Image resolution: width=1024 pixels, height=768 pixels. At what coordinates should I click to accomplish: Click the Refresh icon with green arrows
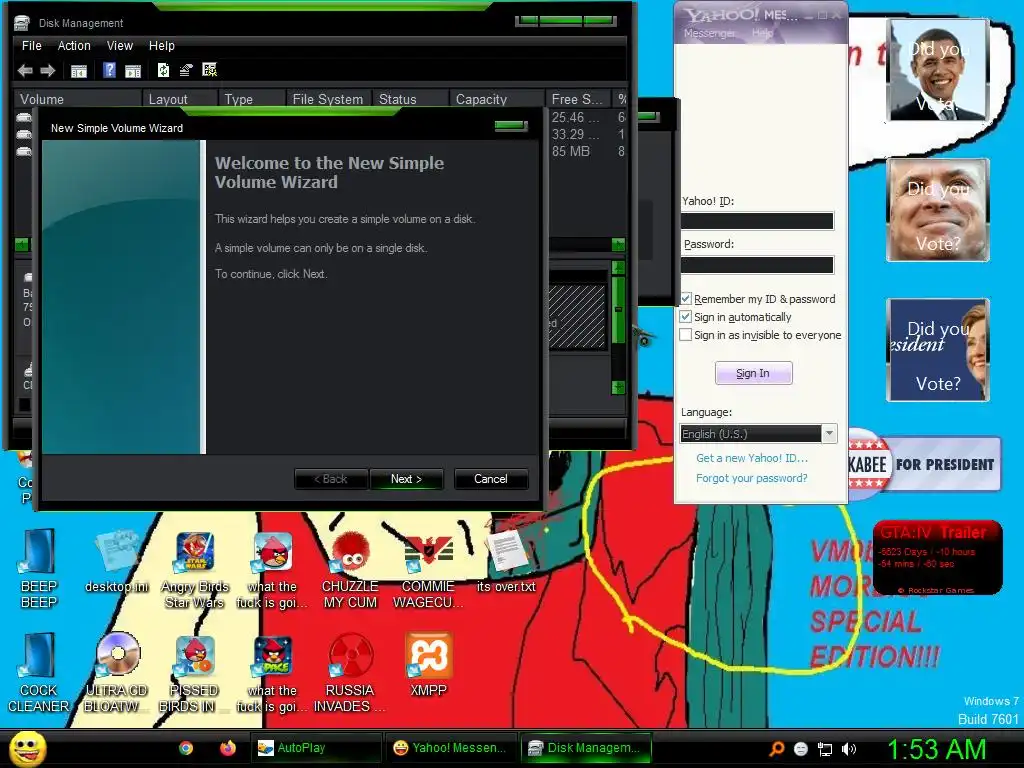[x=163, y=70]
